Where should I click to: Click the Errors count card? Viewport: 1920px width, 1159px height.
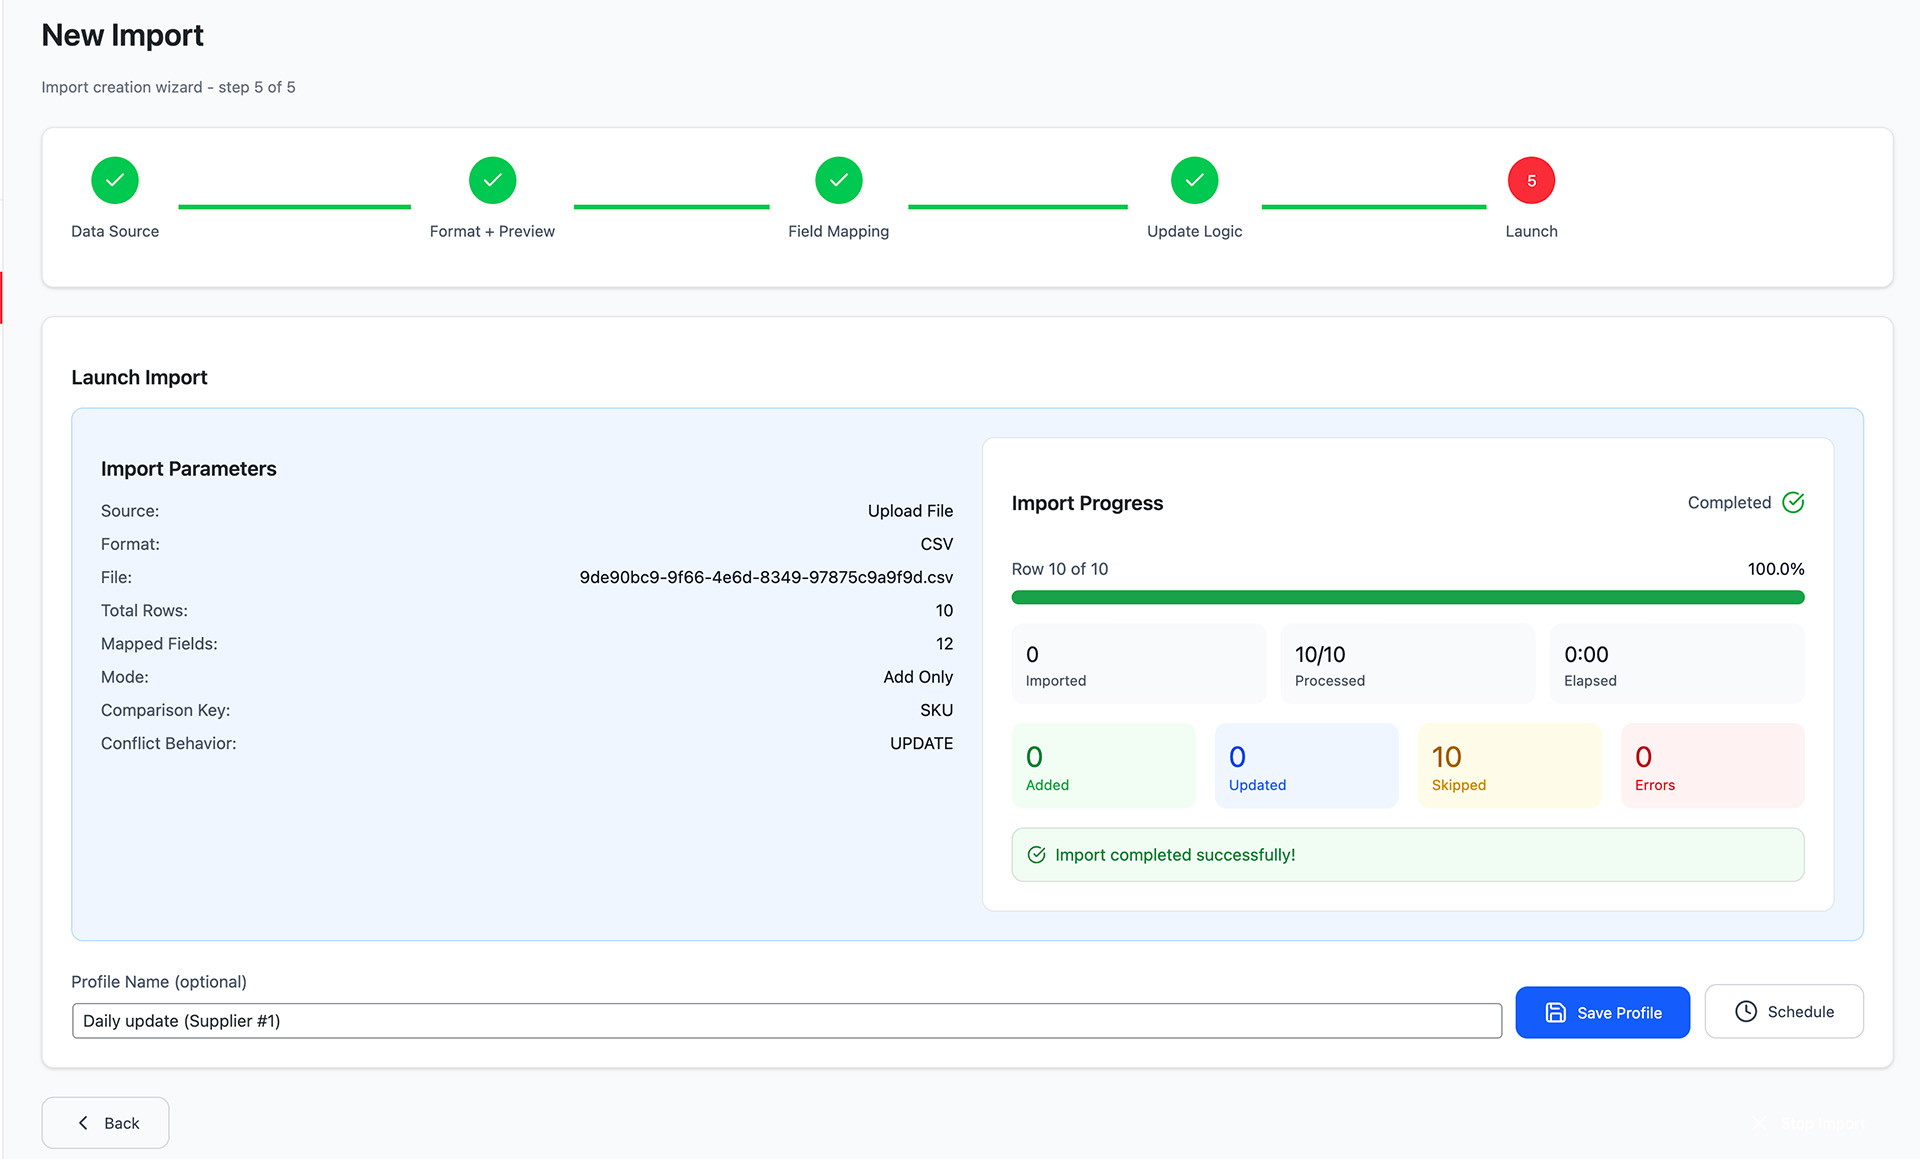click(x=1712, y=766)
